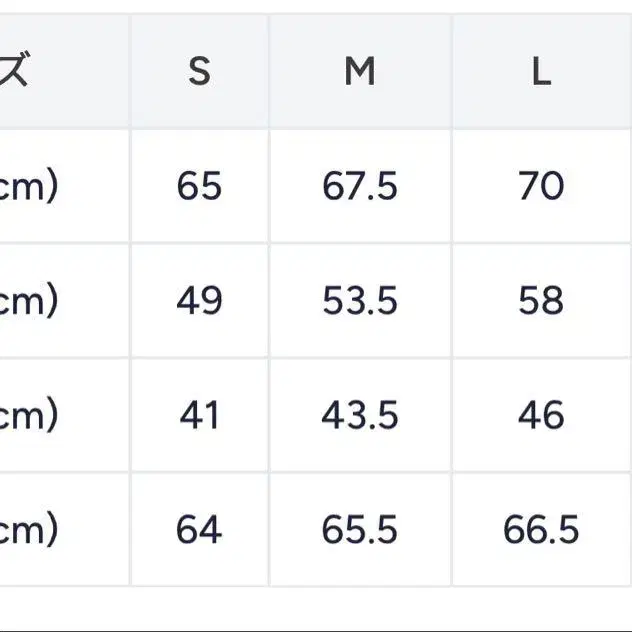Click the L size column header
This screenshot has width=632, height=632.
click(x=541, y=71)
